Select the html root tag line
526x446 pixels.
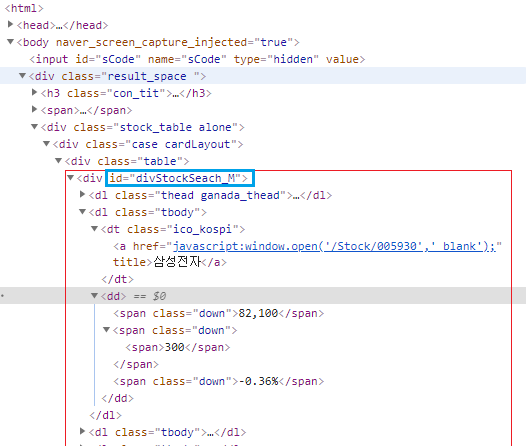(24, 8)
